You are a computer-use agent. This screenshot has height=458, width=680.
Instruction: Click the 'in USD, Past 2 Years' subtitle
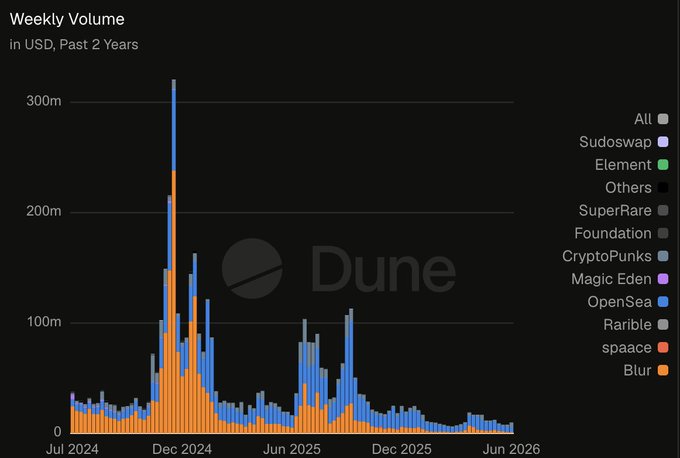(74, 45)
